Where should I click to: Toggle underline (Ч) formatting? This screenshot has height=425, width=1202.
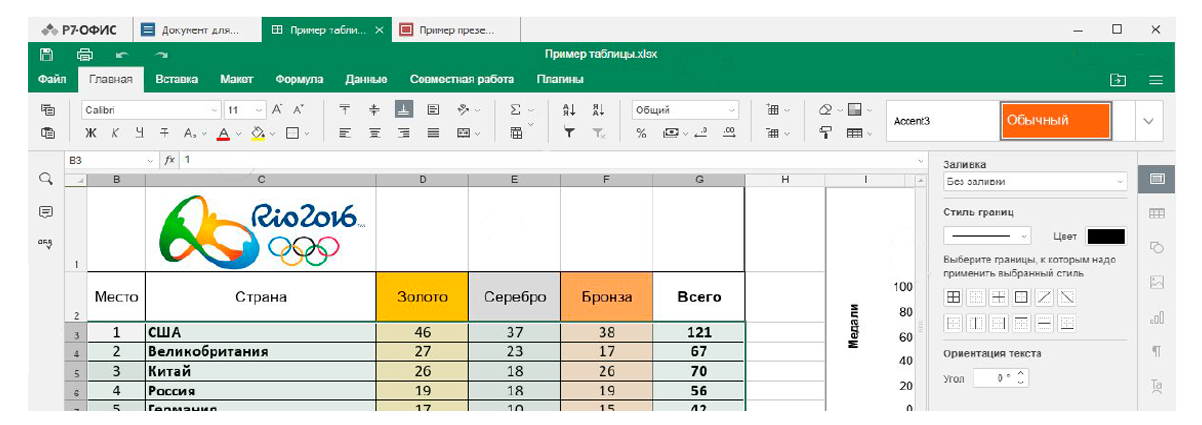[x=139, y=132]
